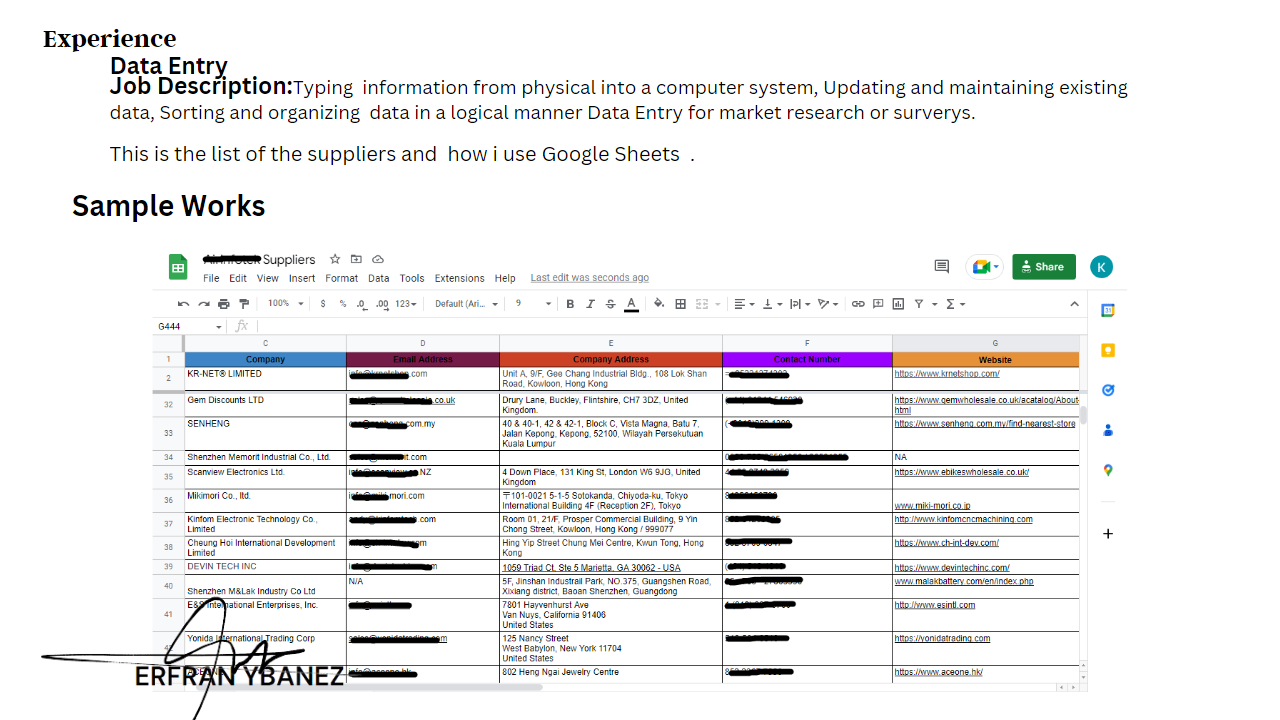Toggle italic formatting
This screenshot has height=720, width=1280.
590,304
